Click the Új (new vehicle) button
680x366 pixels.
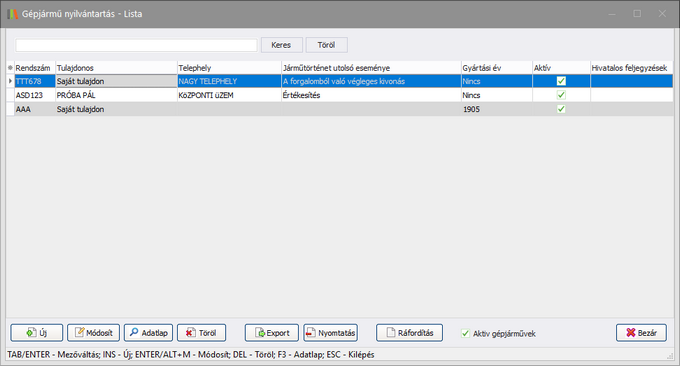pos(37,333)
